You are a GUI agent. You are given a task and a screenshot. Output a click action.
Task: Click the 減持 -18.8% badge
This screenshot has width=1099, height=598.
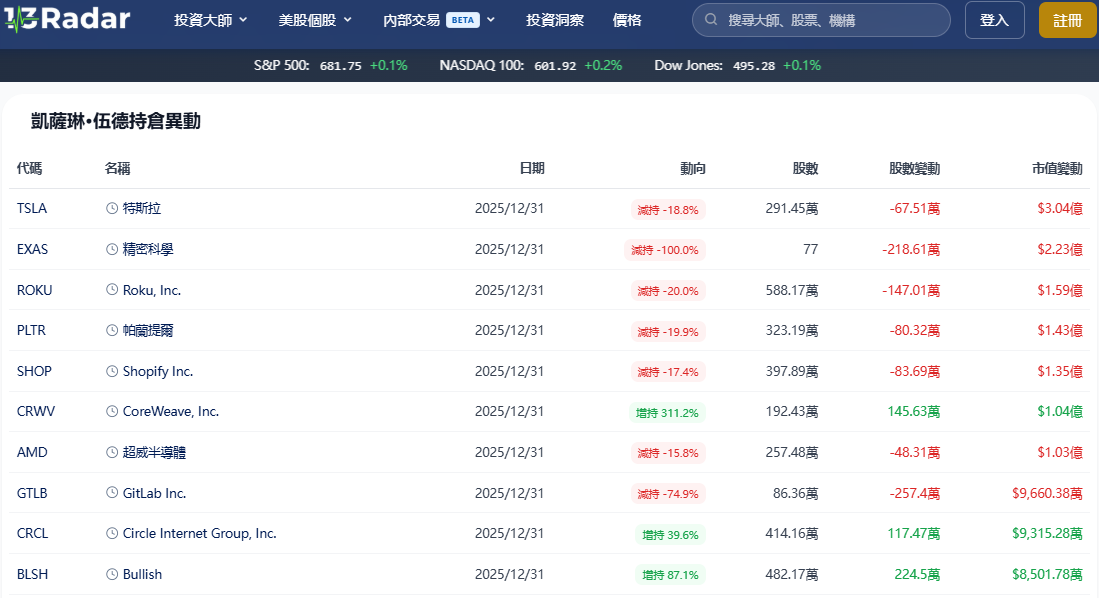668,210
